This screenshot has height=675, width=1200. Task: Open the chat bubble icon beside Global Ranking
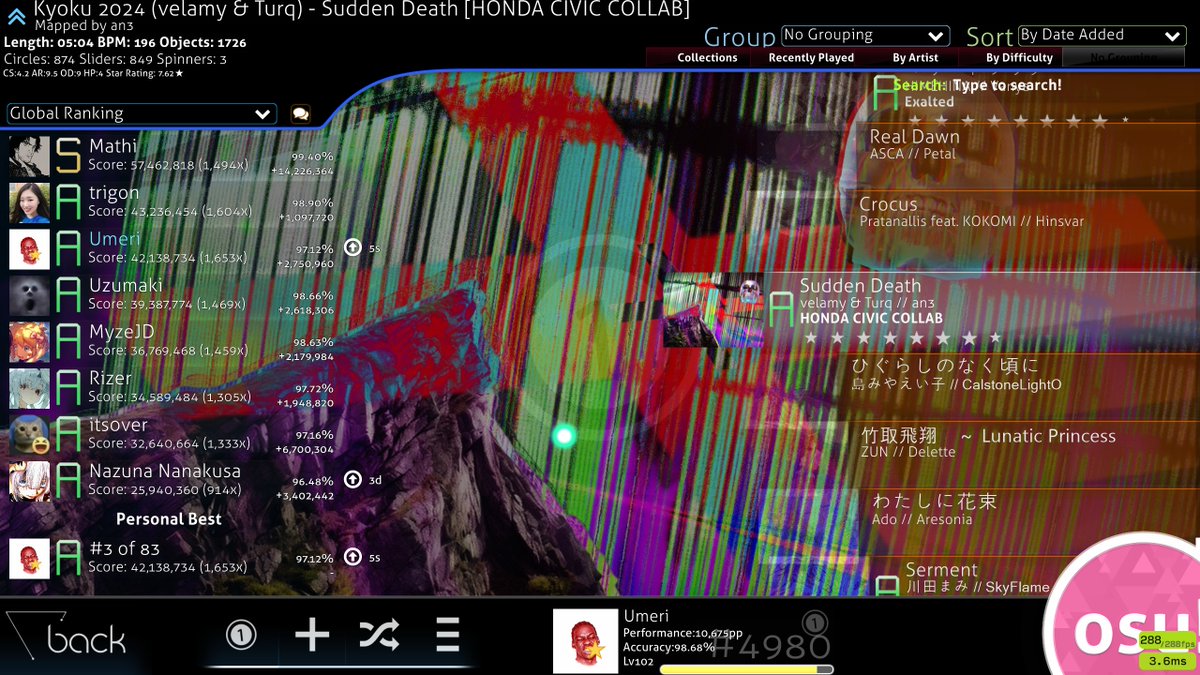click(x=300, y=114)
